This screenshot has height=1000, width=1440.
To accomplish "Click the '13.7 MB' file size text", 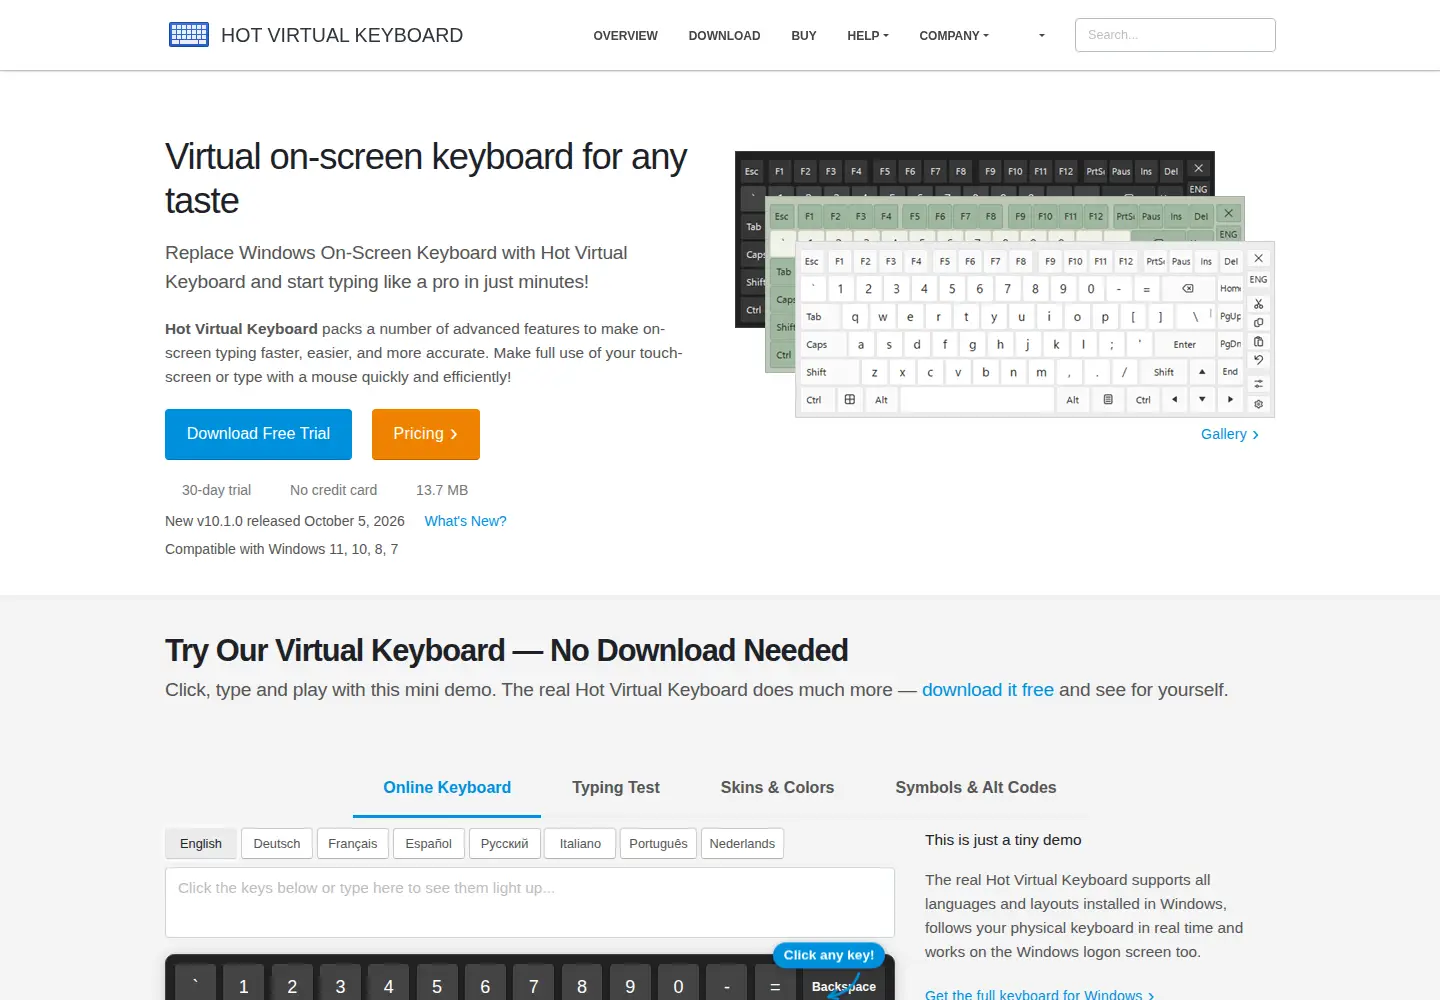I will coord(442,490).
